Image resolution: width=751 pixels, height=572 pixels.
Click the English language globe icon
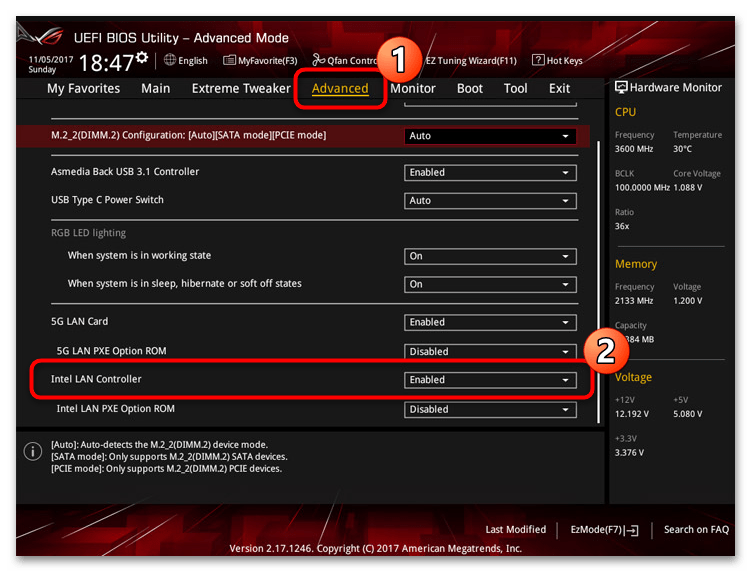tap(170, 60)
